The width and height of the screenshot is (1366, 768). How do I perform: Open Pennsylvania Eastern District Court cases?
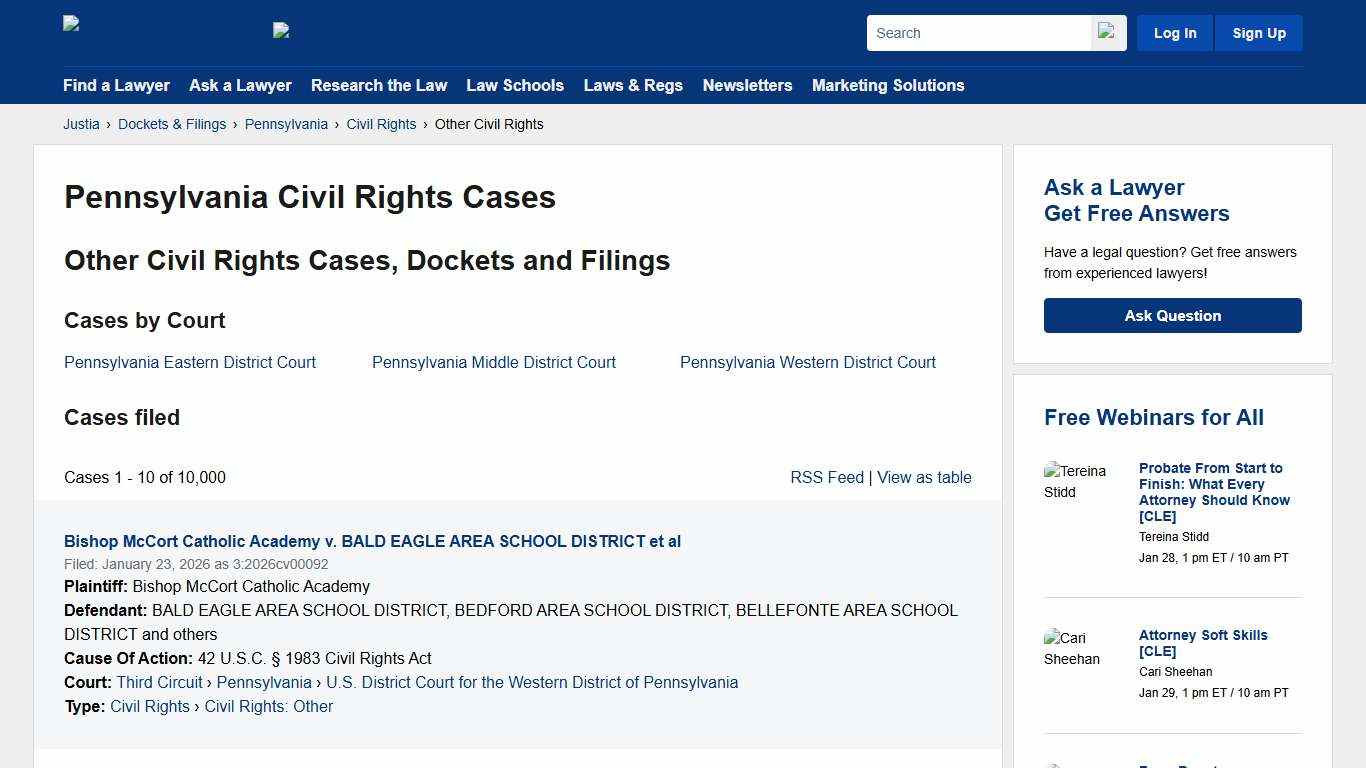click(189, 362)
